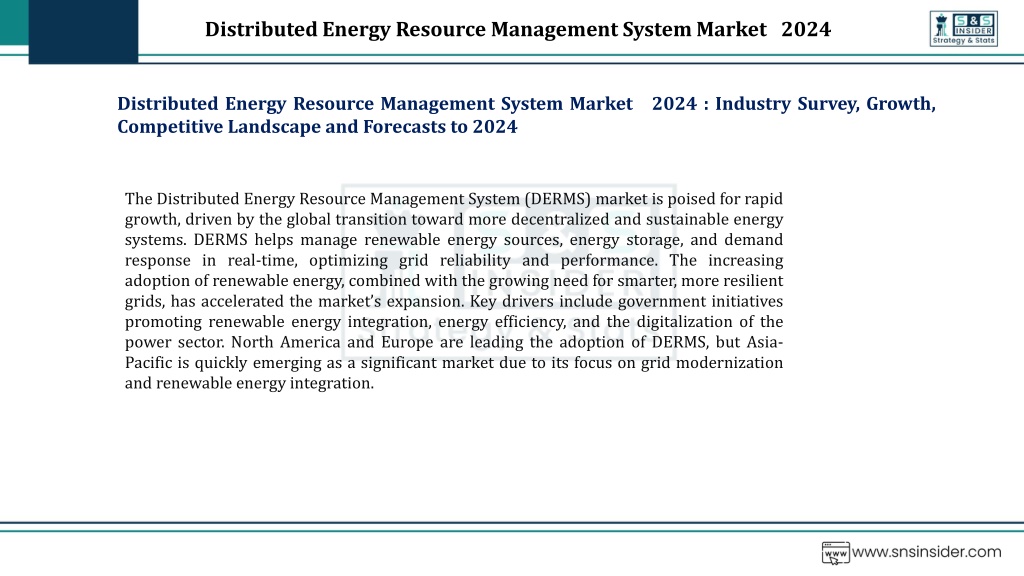Click the line starting 'promoting renewable energy integration'
1024x576 pixels.
pyautogui.click(x=454, y=321)
